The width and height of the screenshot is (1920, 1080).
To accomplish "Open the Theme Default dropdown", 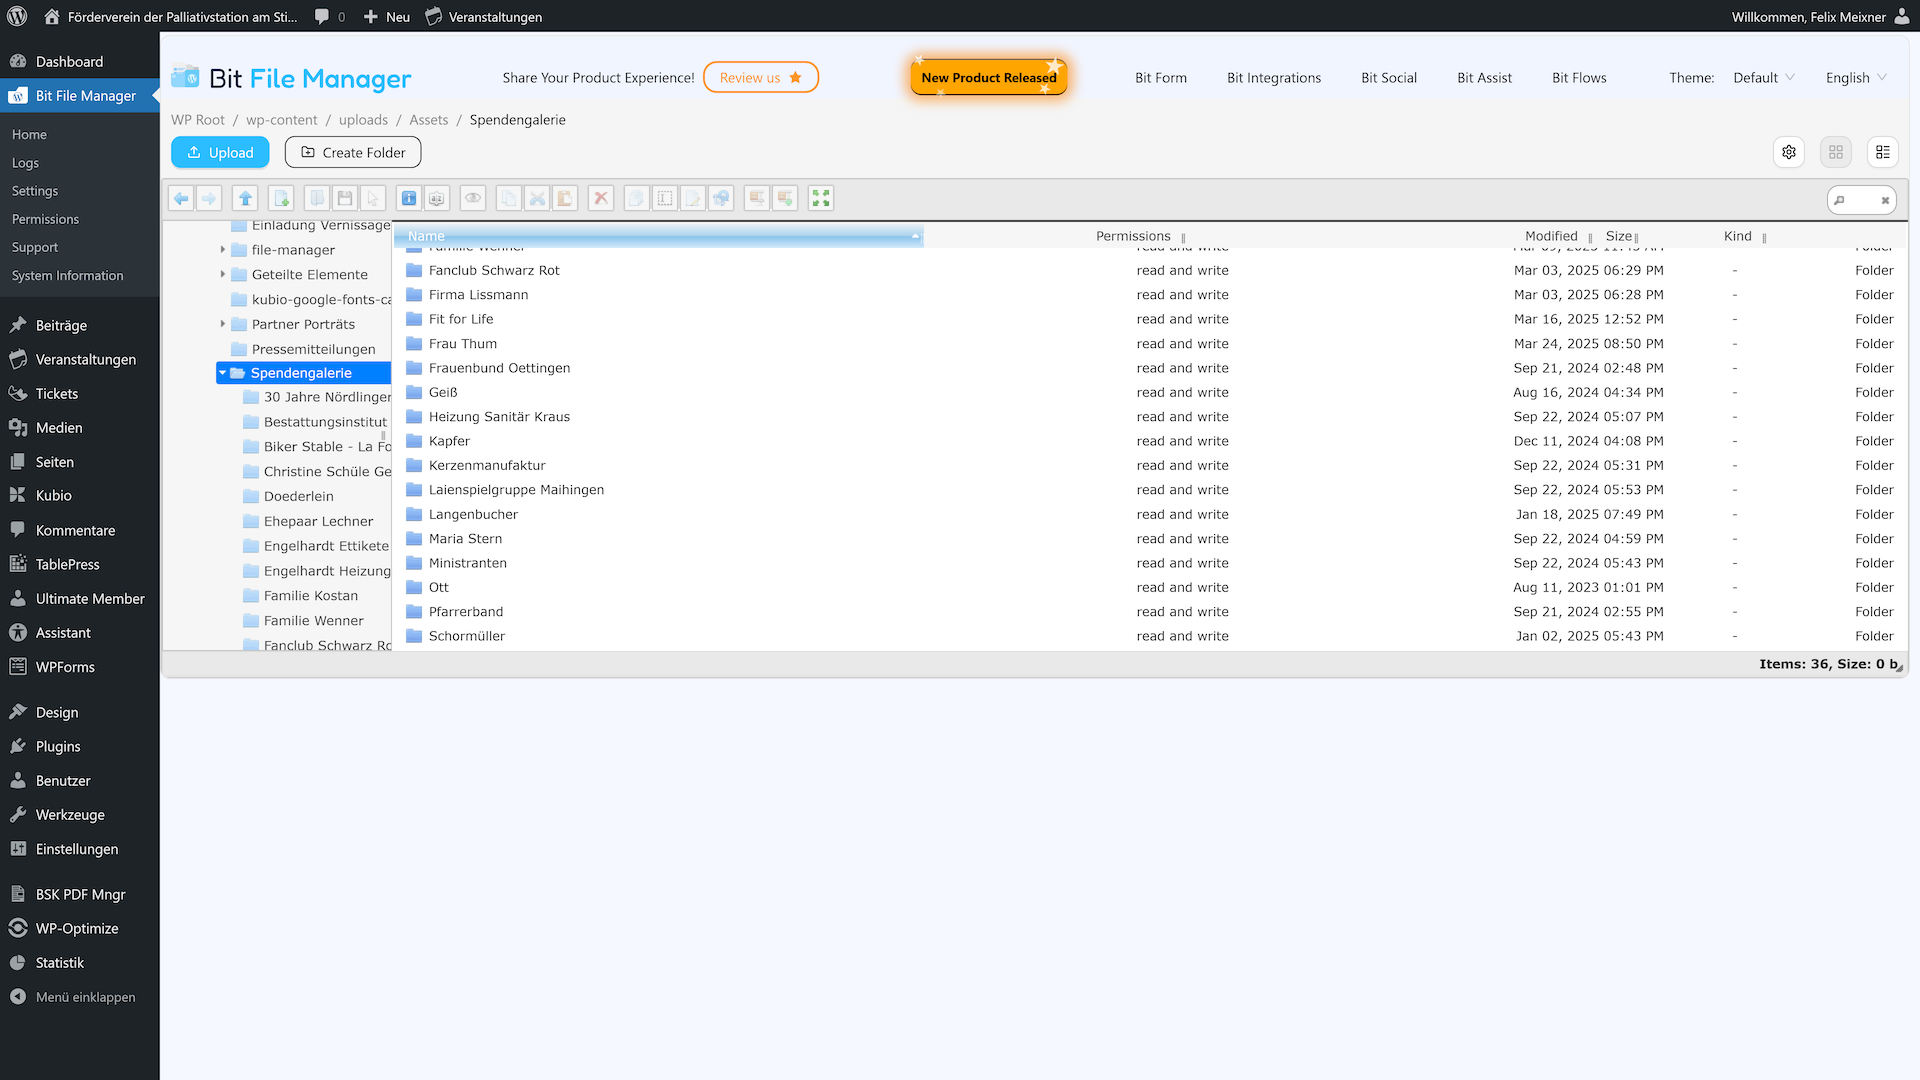I will 1764,77.
